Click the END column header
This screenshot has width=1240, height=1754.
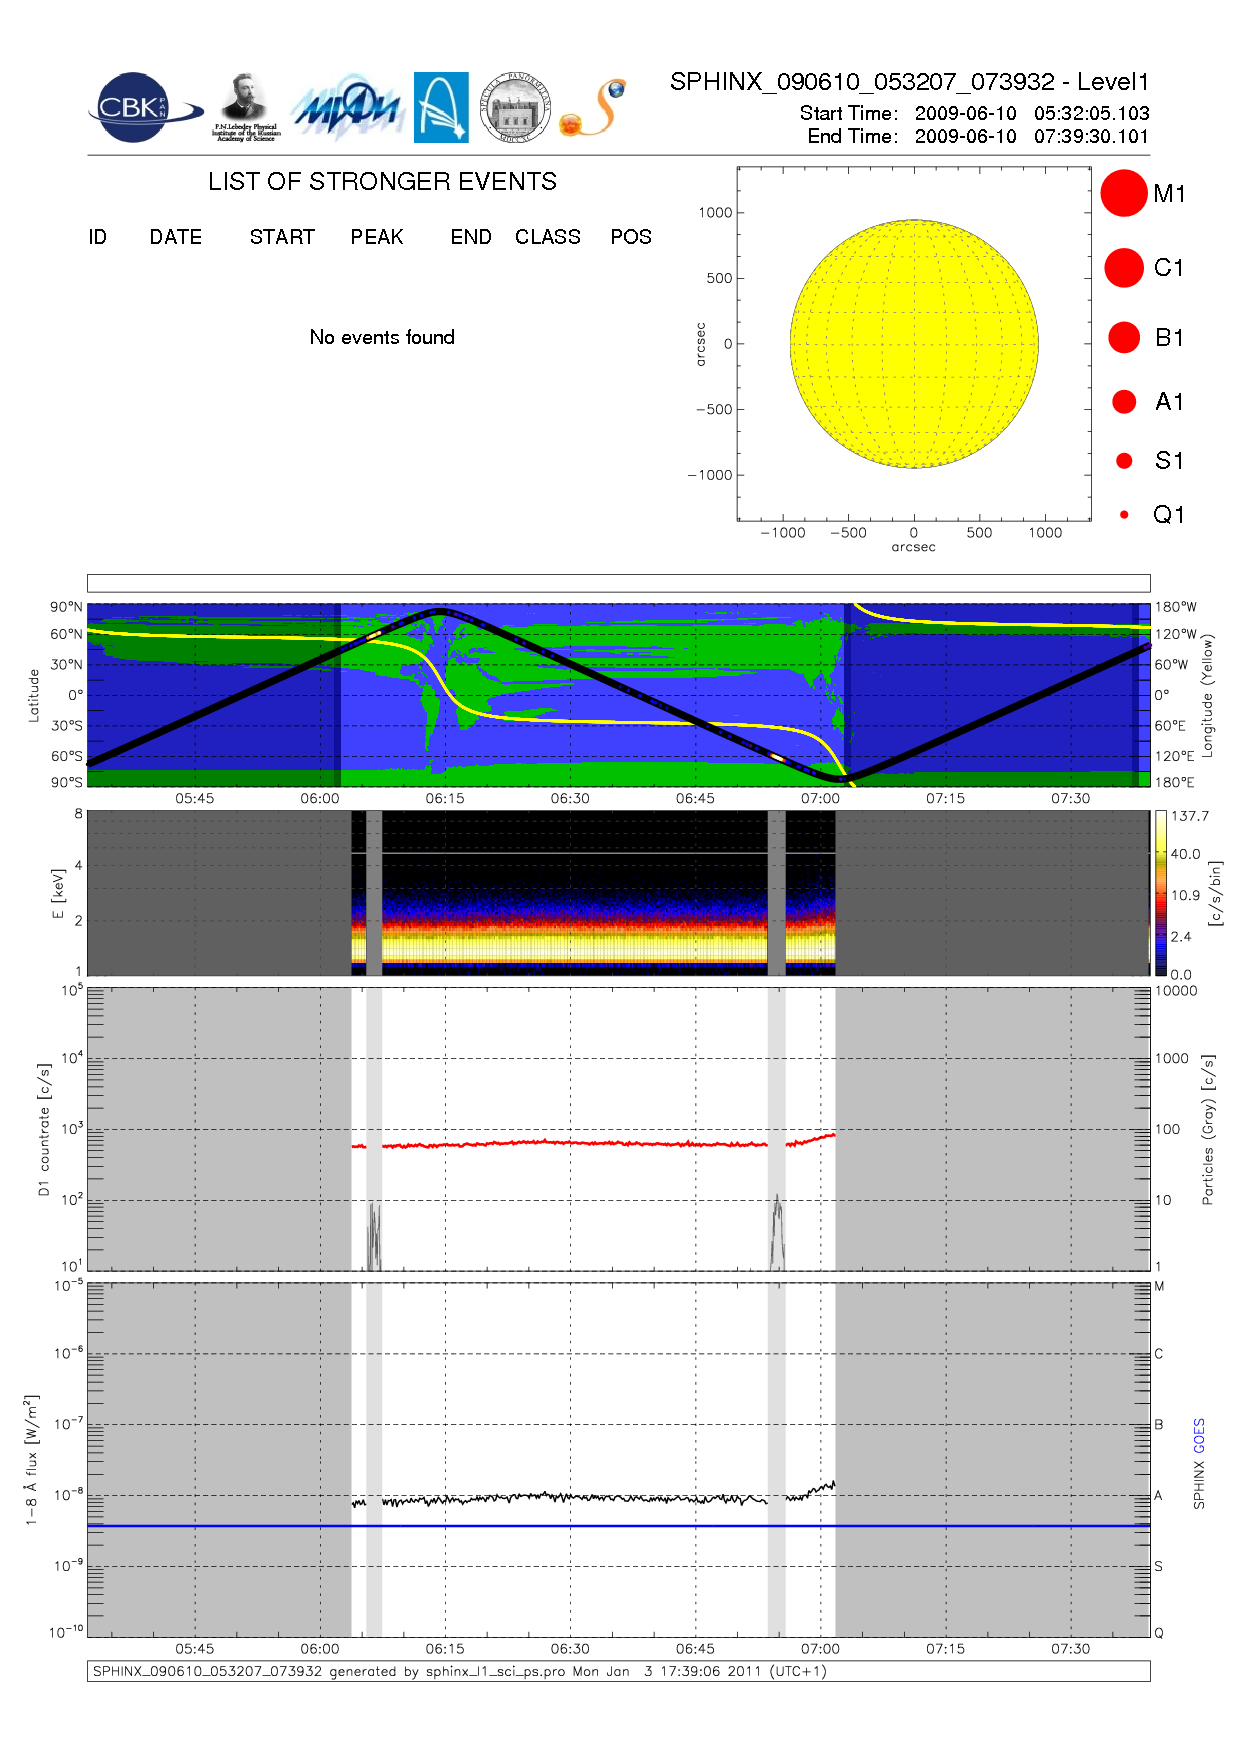pos(471,237)
